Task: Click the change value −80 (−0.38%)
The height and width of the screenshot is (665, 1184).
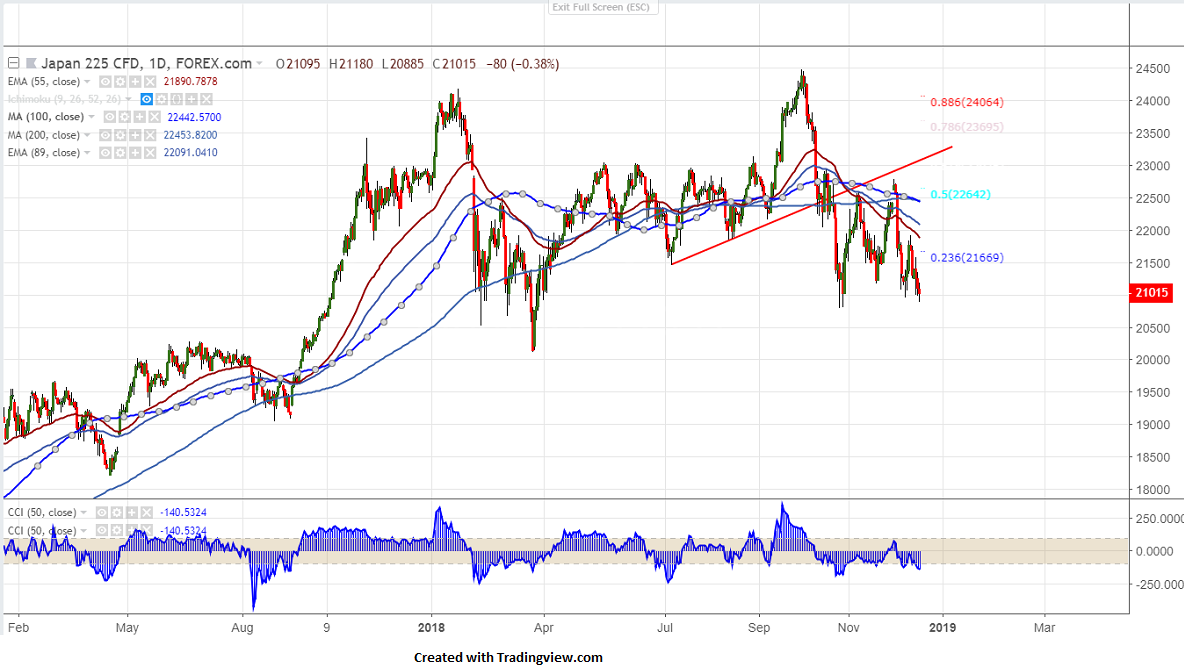Action: coord(523,64)
